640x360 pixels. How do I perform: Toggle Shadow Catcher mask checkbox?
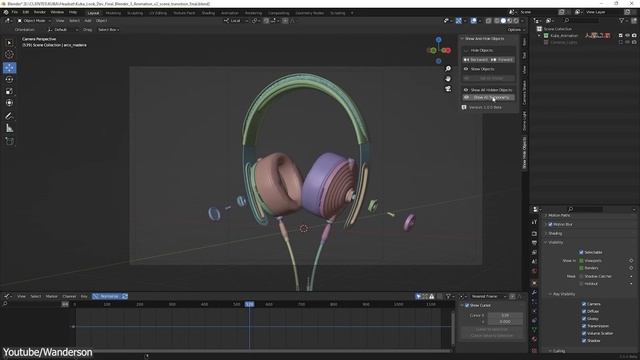(581, 276)
